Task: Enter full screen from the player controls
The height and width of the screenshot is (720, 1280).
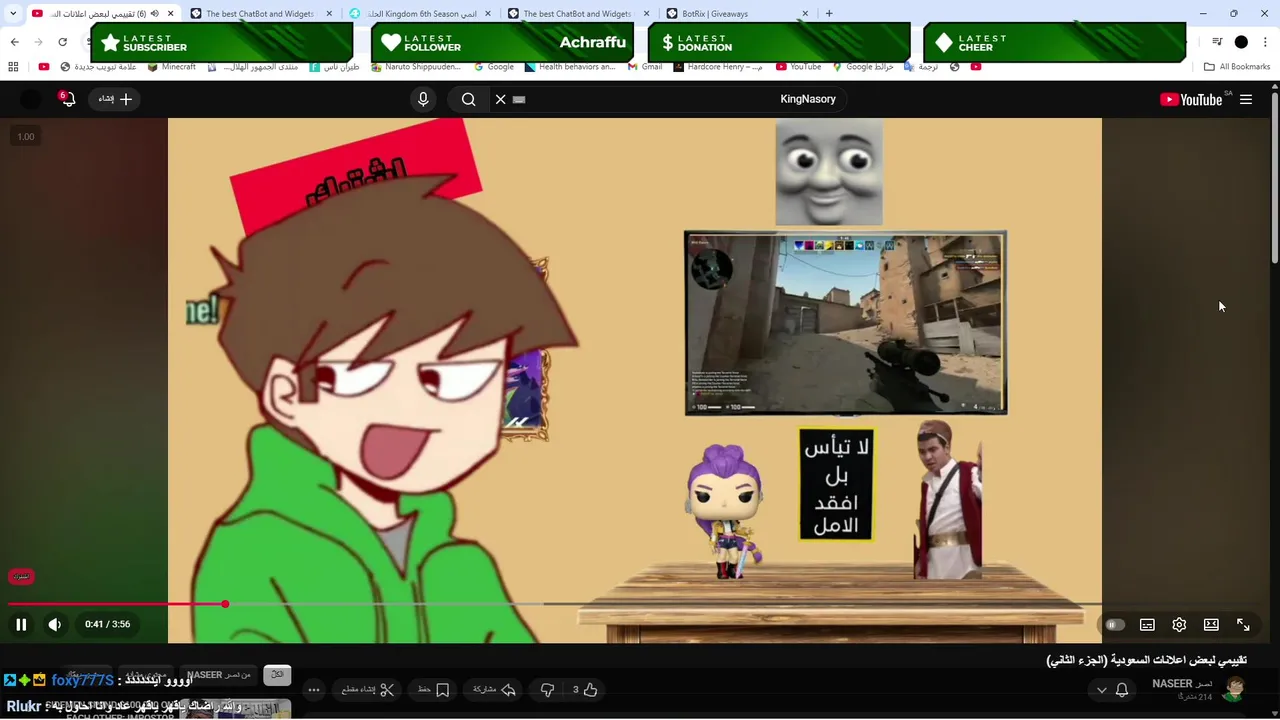Action: point(1243,624)
